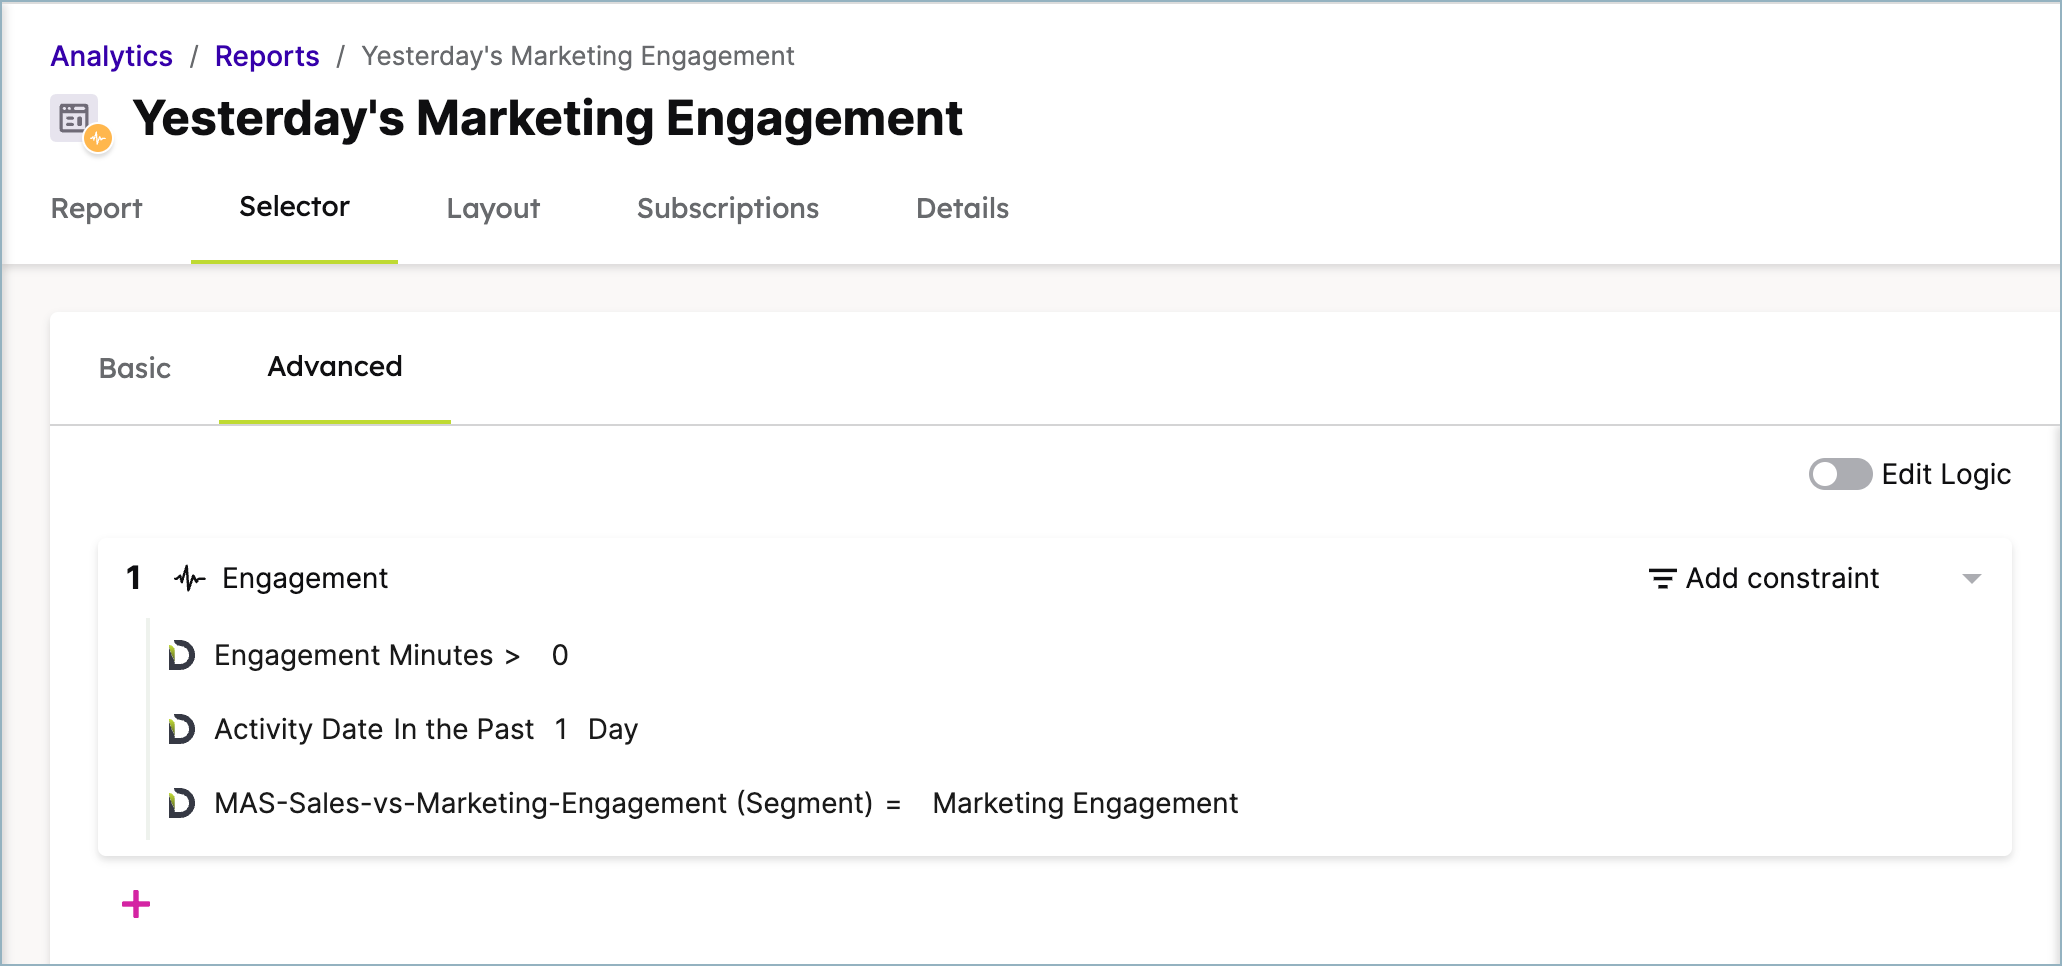This screenshot has width=2062, height=966.
Task: Go to the Subscriptions tab
Action: (x=728, y=208)
